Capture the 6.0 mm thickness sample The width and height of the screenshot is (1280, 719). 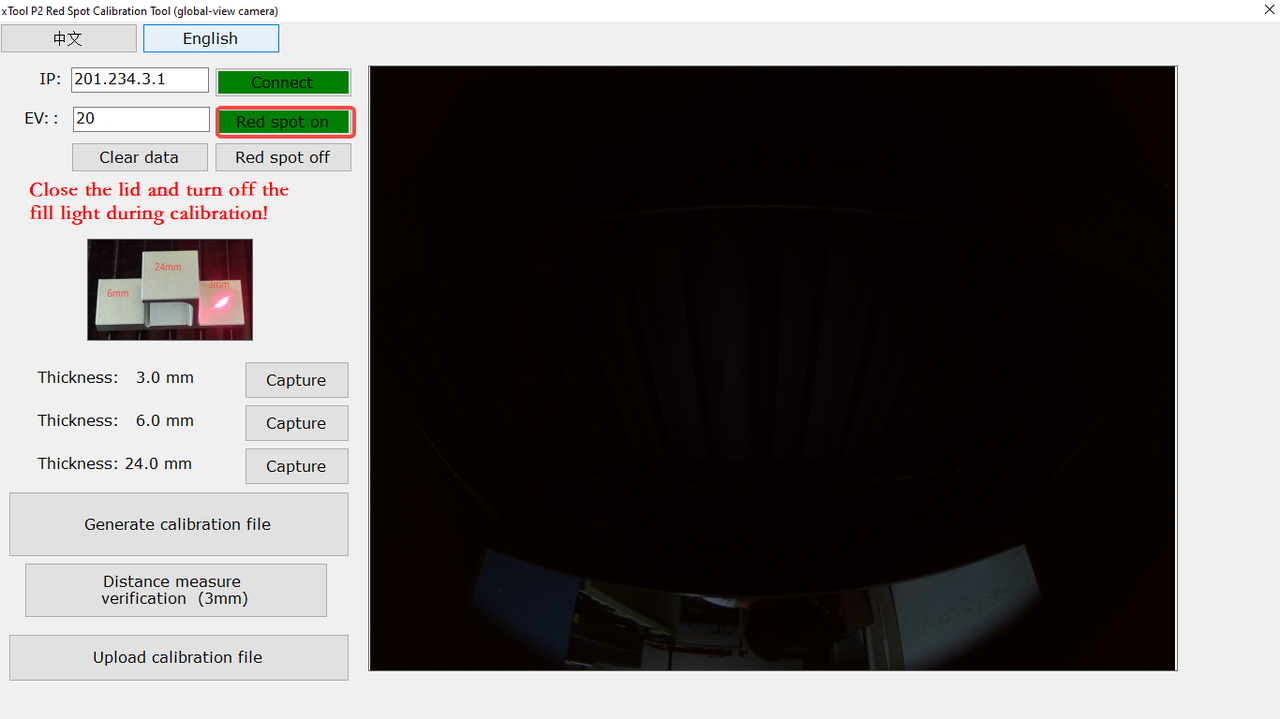point(296,424)
